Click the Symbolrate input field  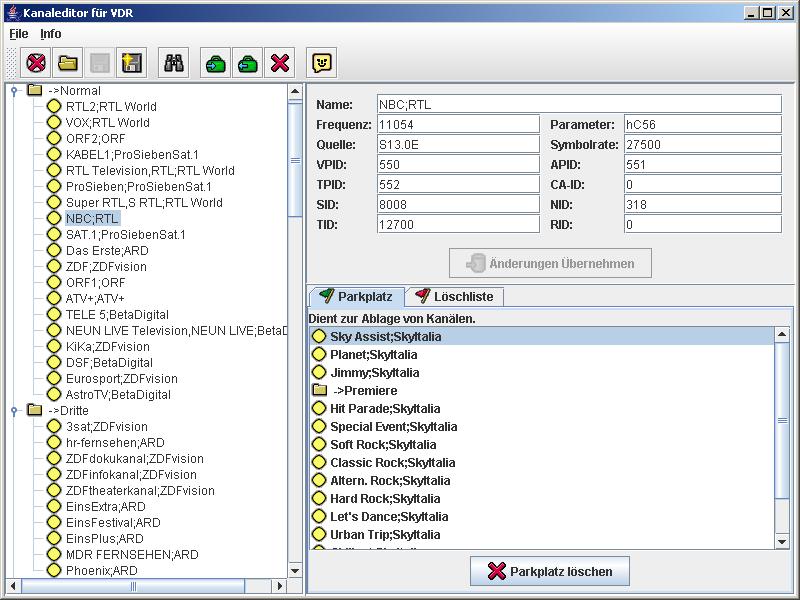coord(701,145)
